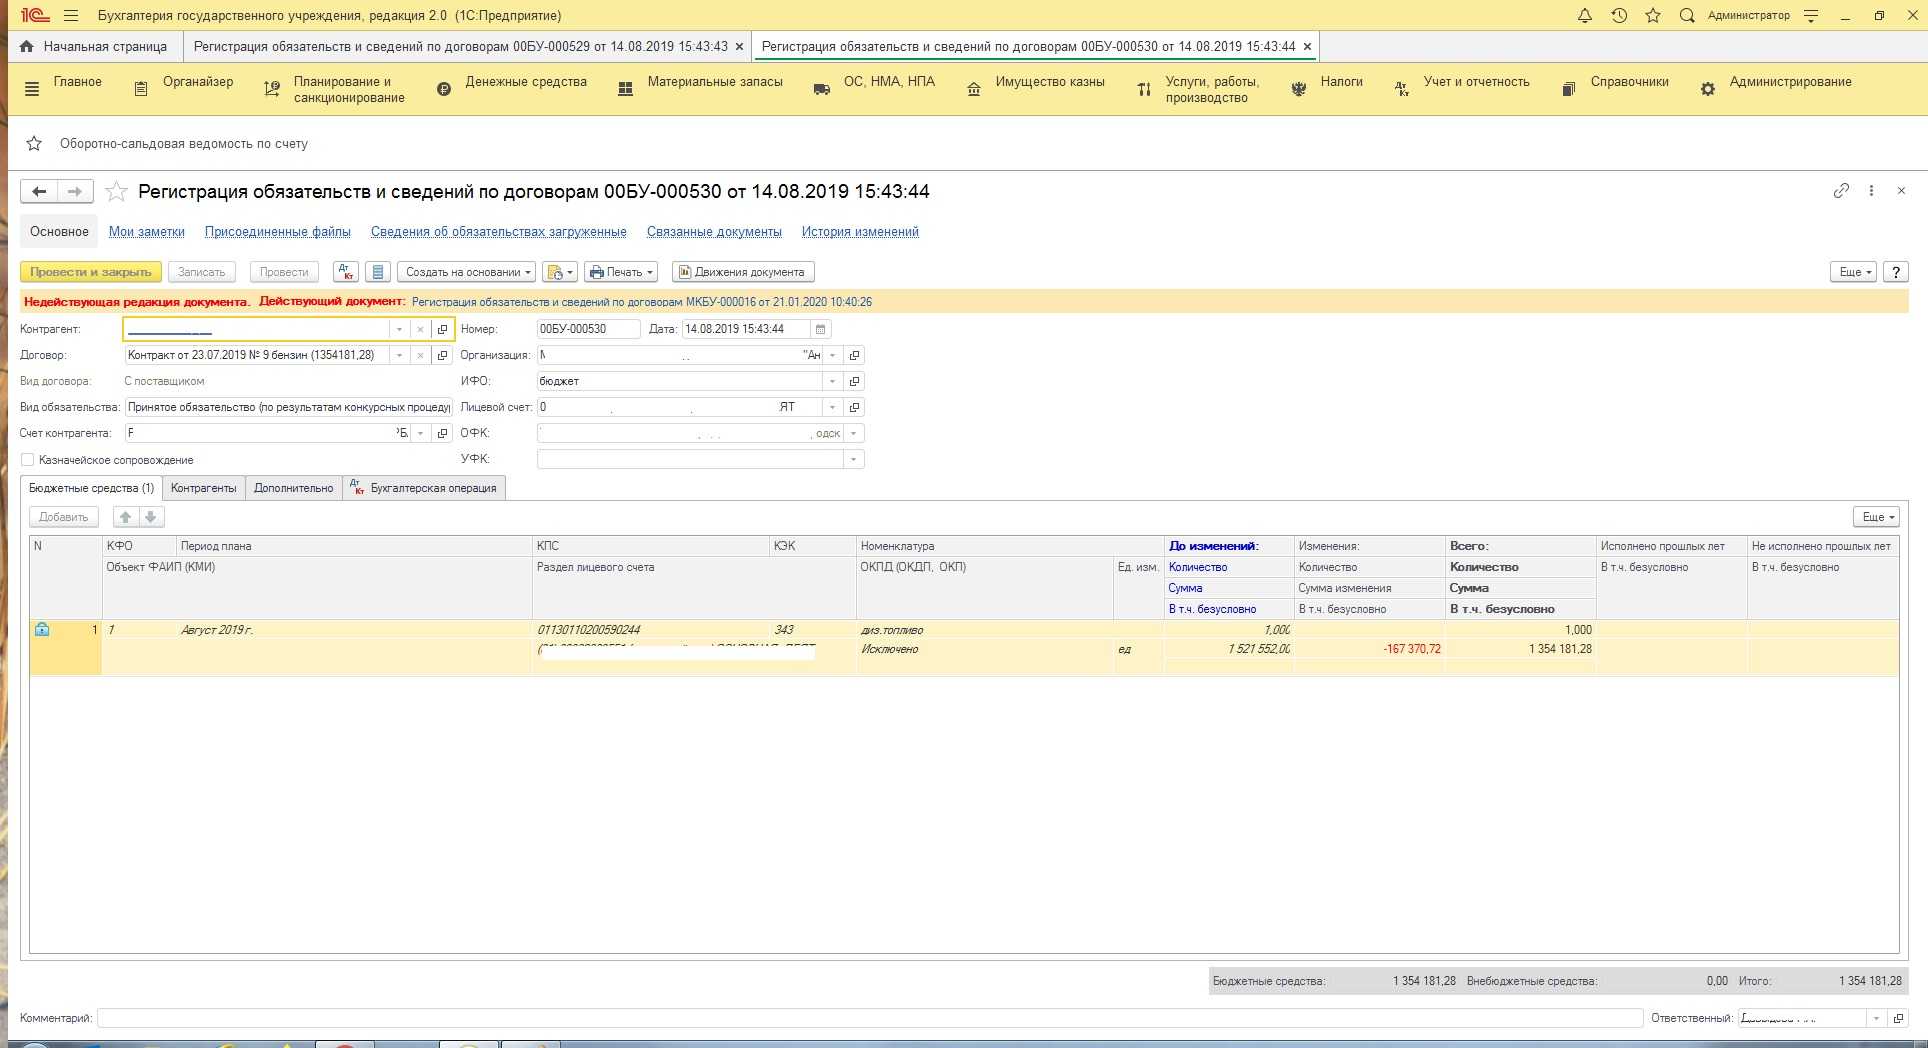Open Счет контрагента record icon
This screenshot has width=1928, height=1048.
[x=442, y=433]
